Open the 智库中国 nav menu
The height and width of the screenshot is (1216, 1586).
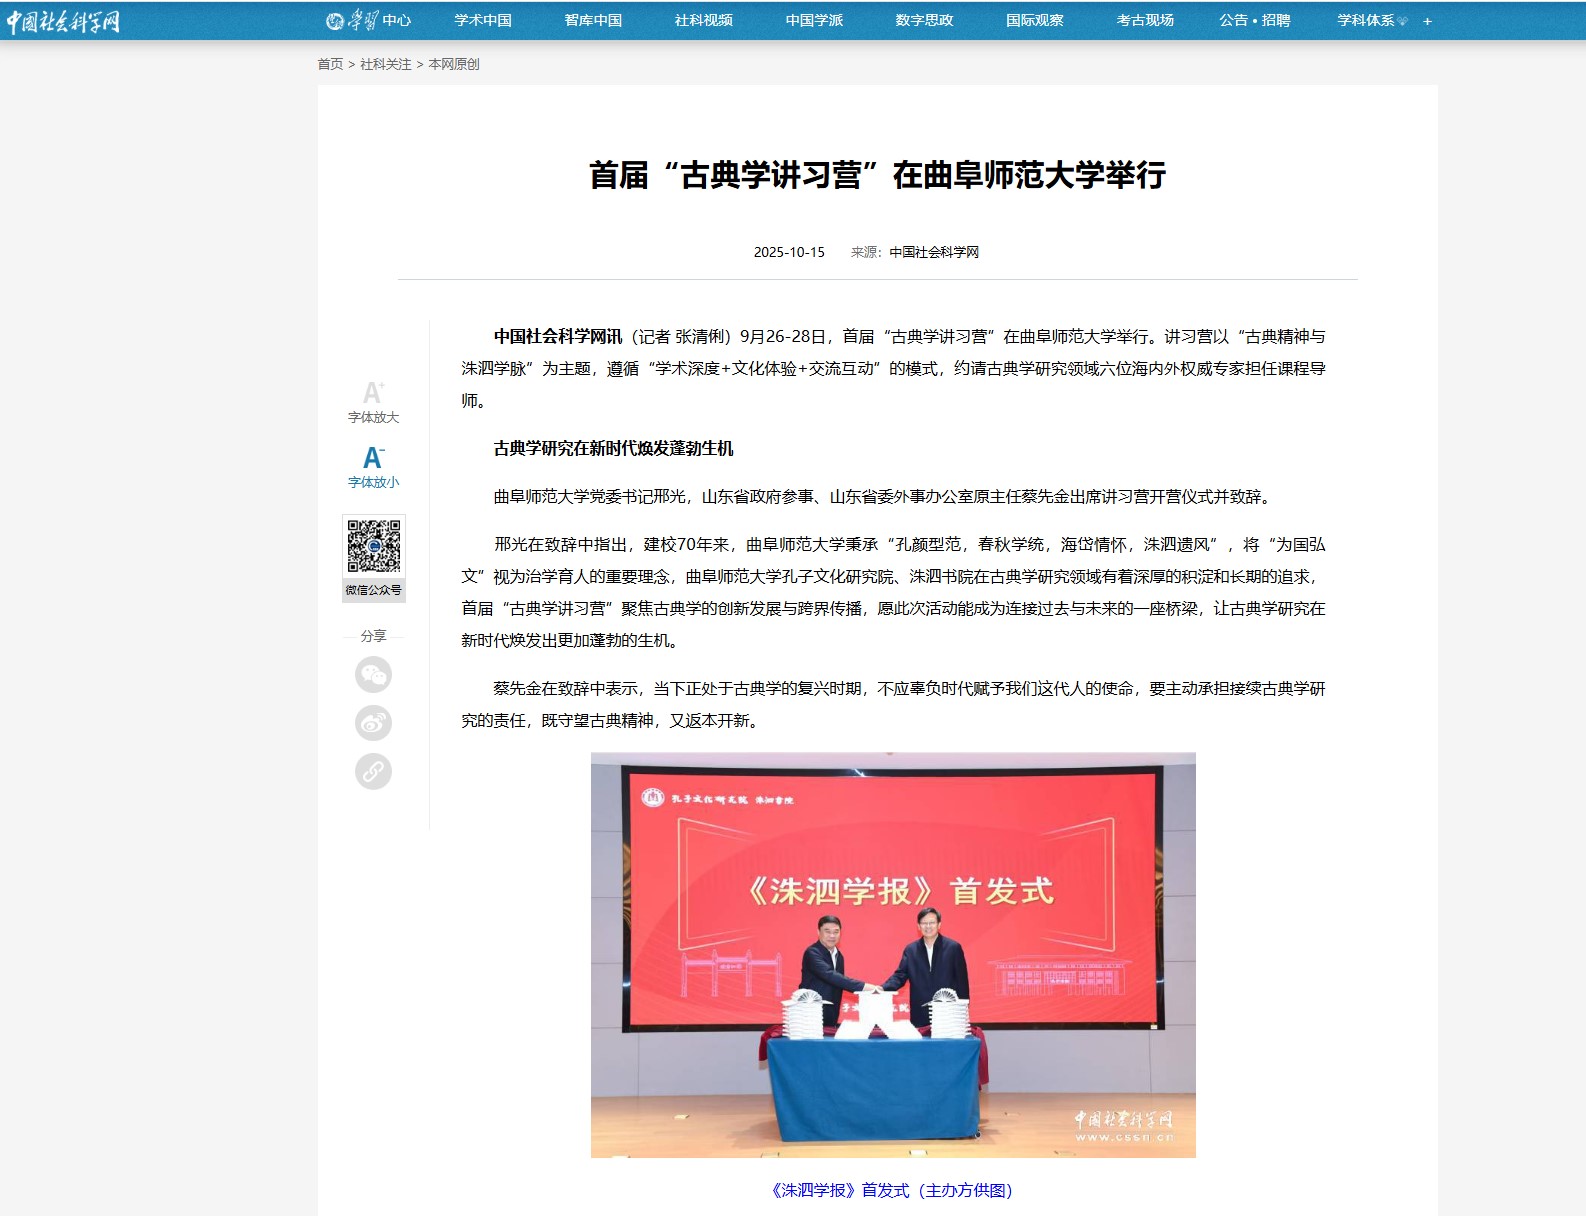(x=593, y=20)
